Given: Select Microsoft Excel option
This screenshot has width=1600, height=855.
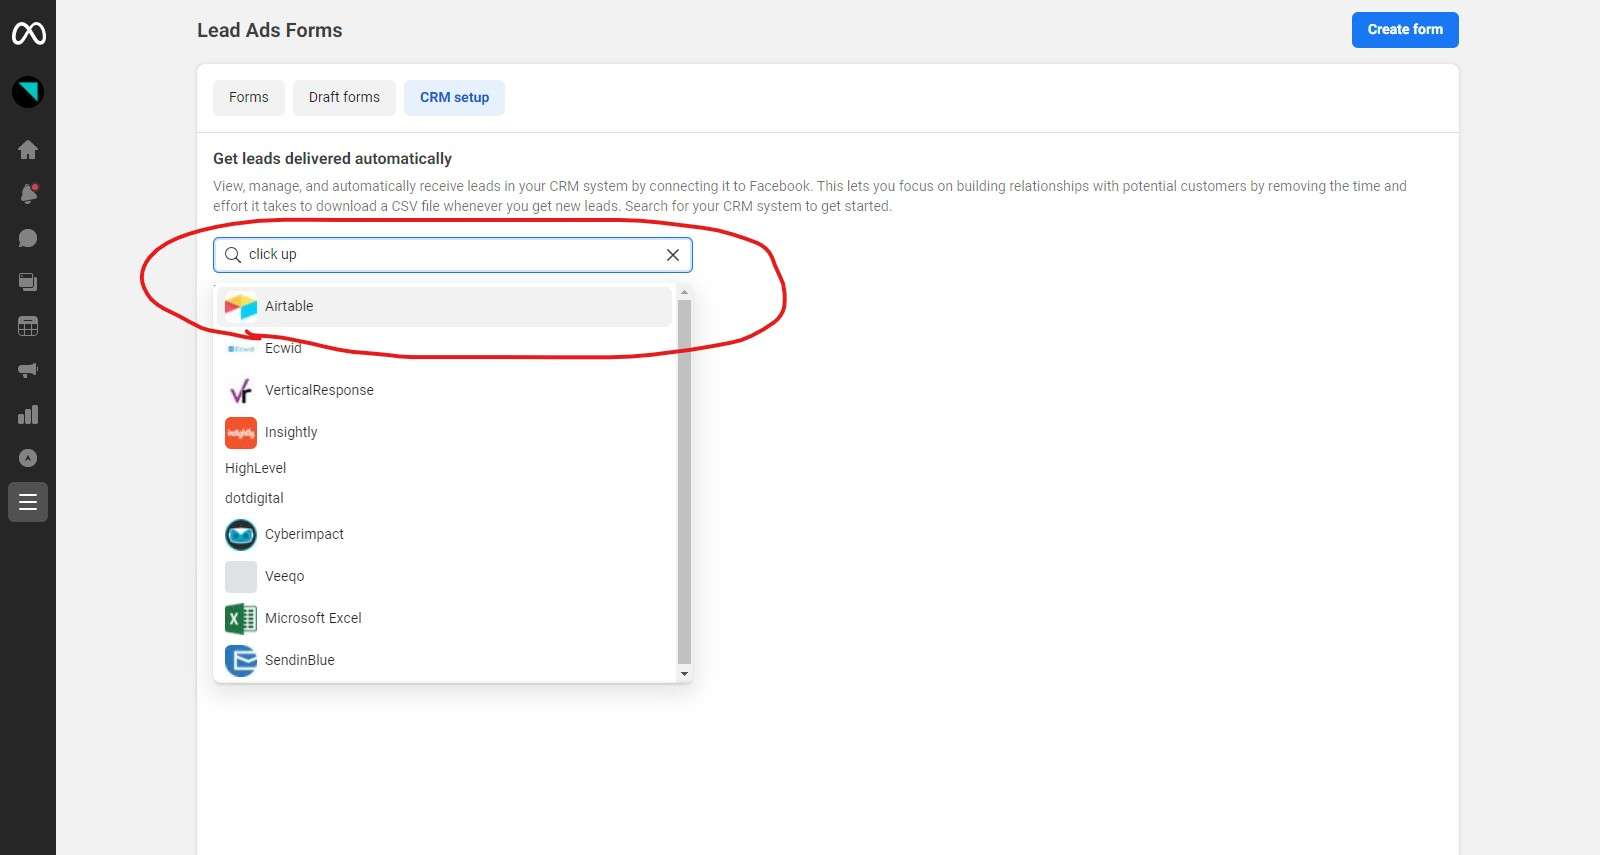Looking at the screenshot, I should click(x=445, y=619).
